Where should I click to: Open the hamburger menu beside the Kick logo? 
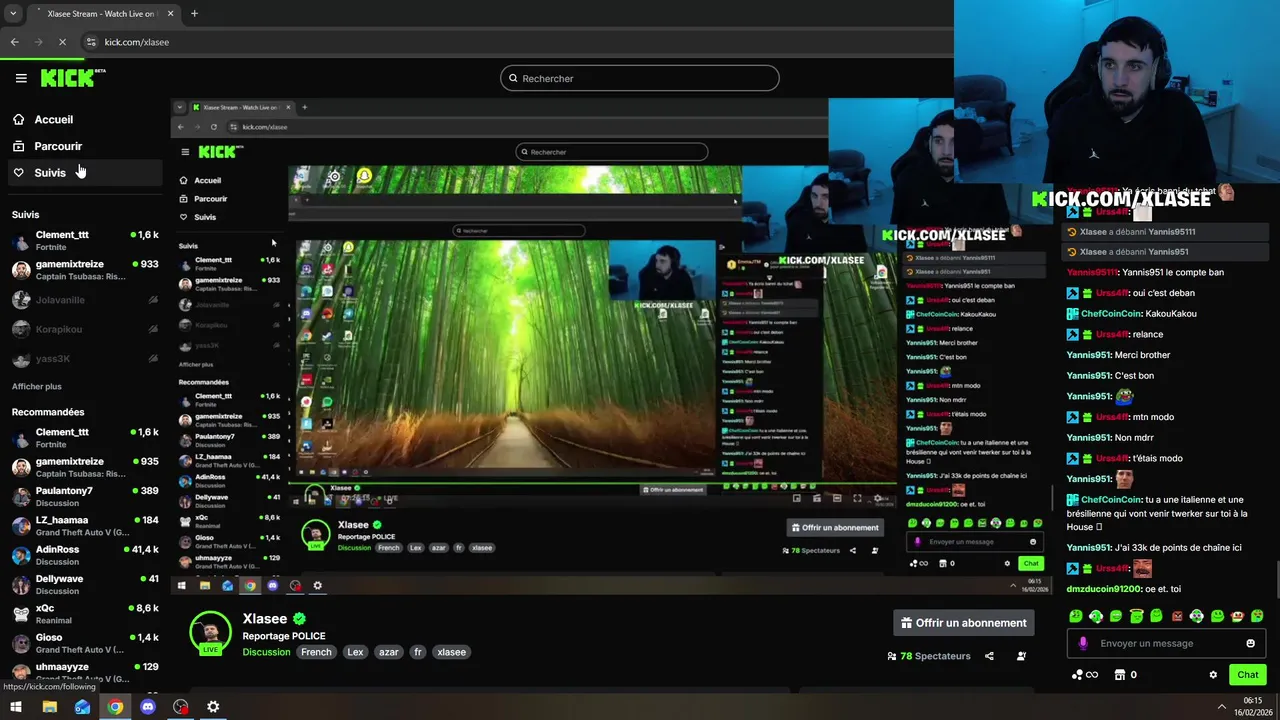click(21, 78)
